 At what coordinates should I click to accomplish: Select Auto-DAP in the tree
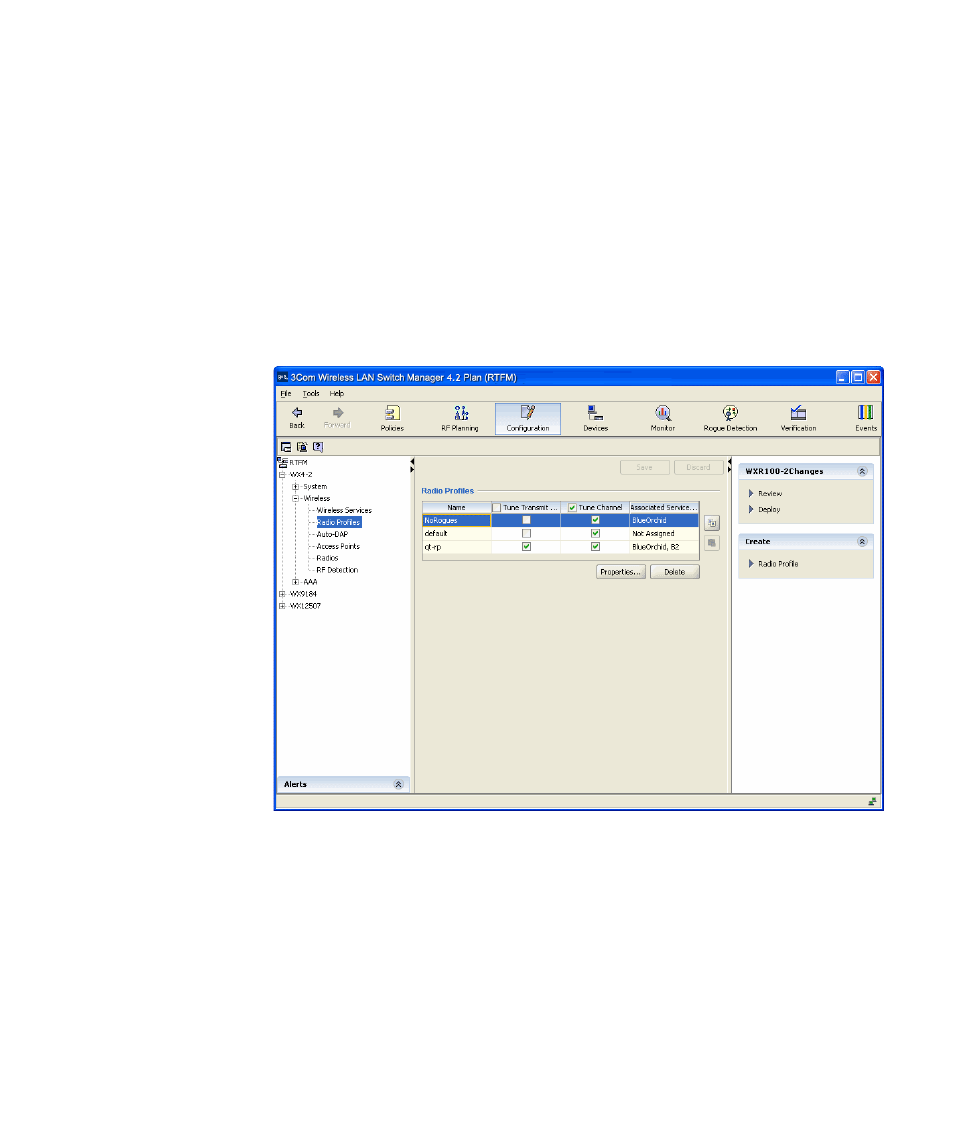pyautogui.click(x=332, y=535)
